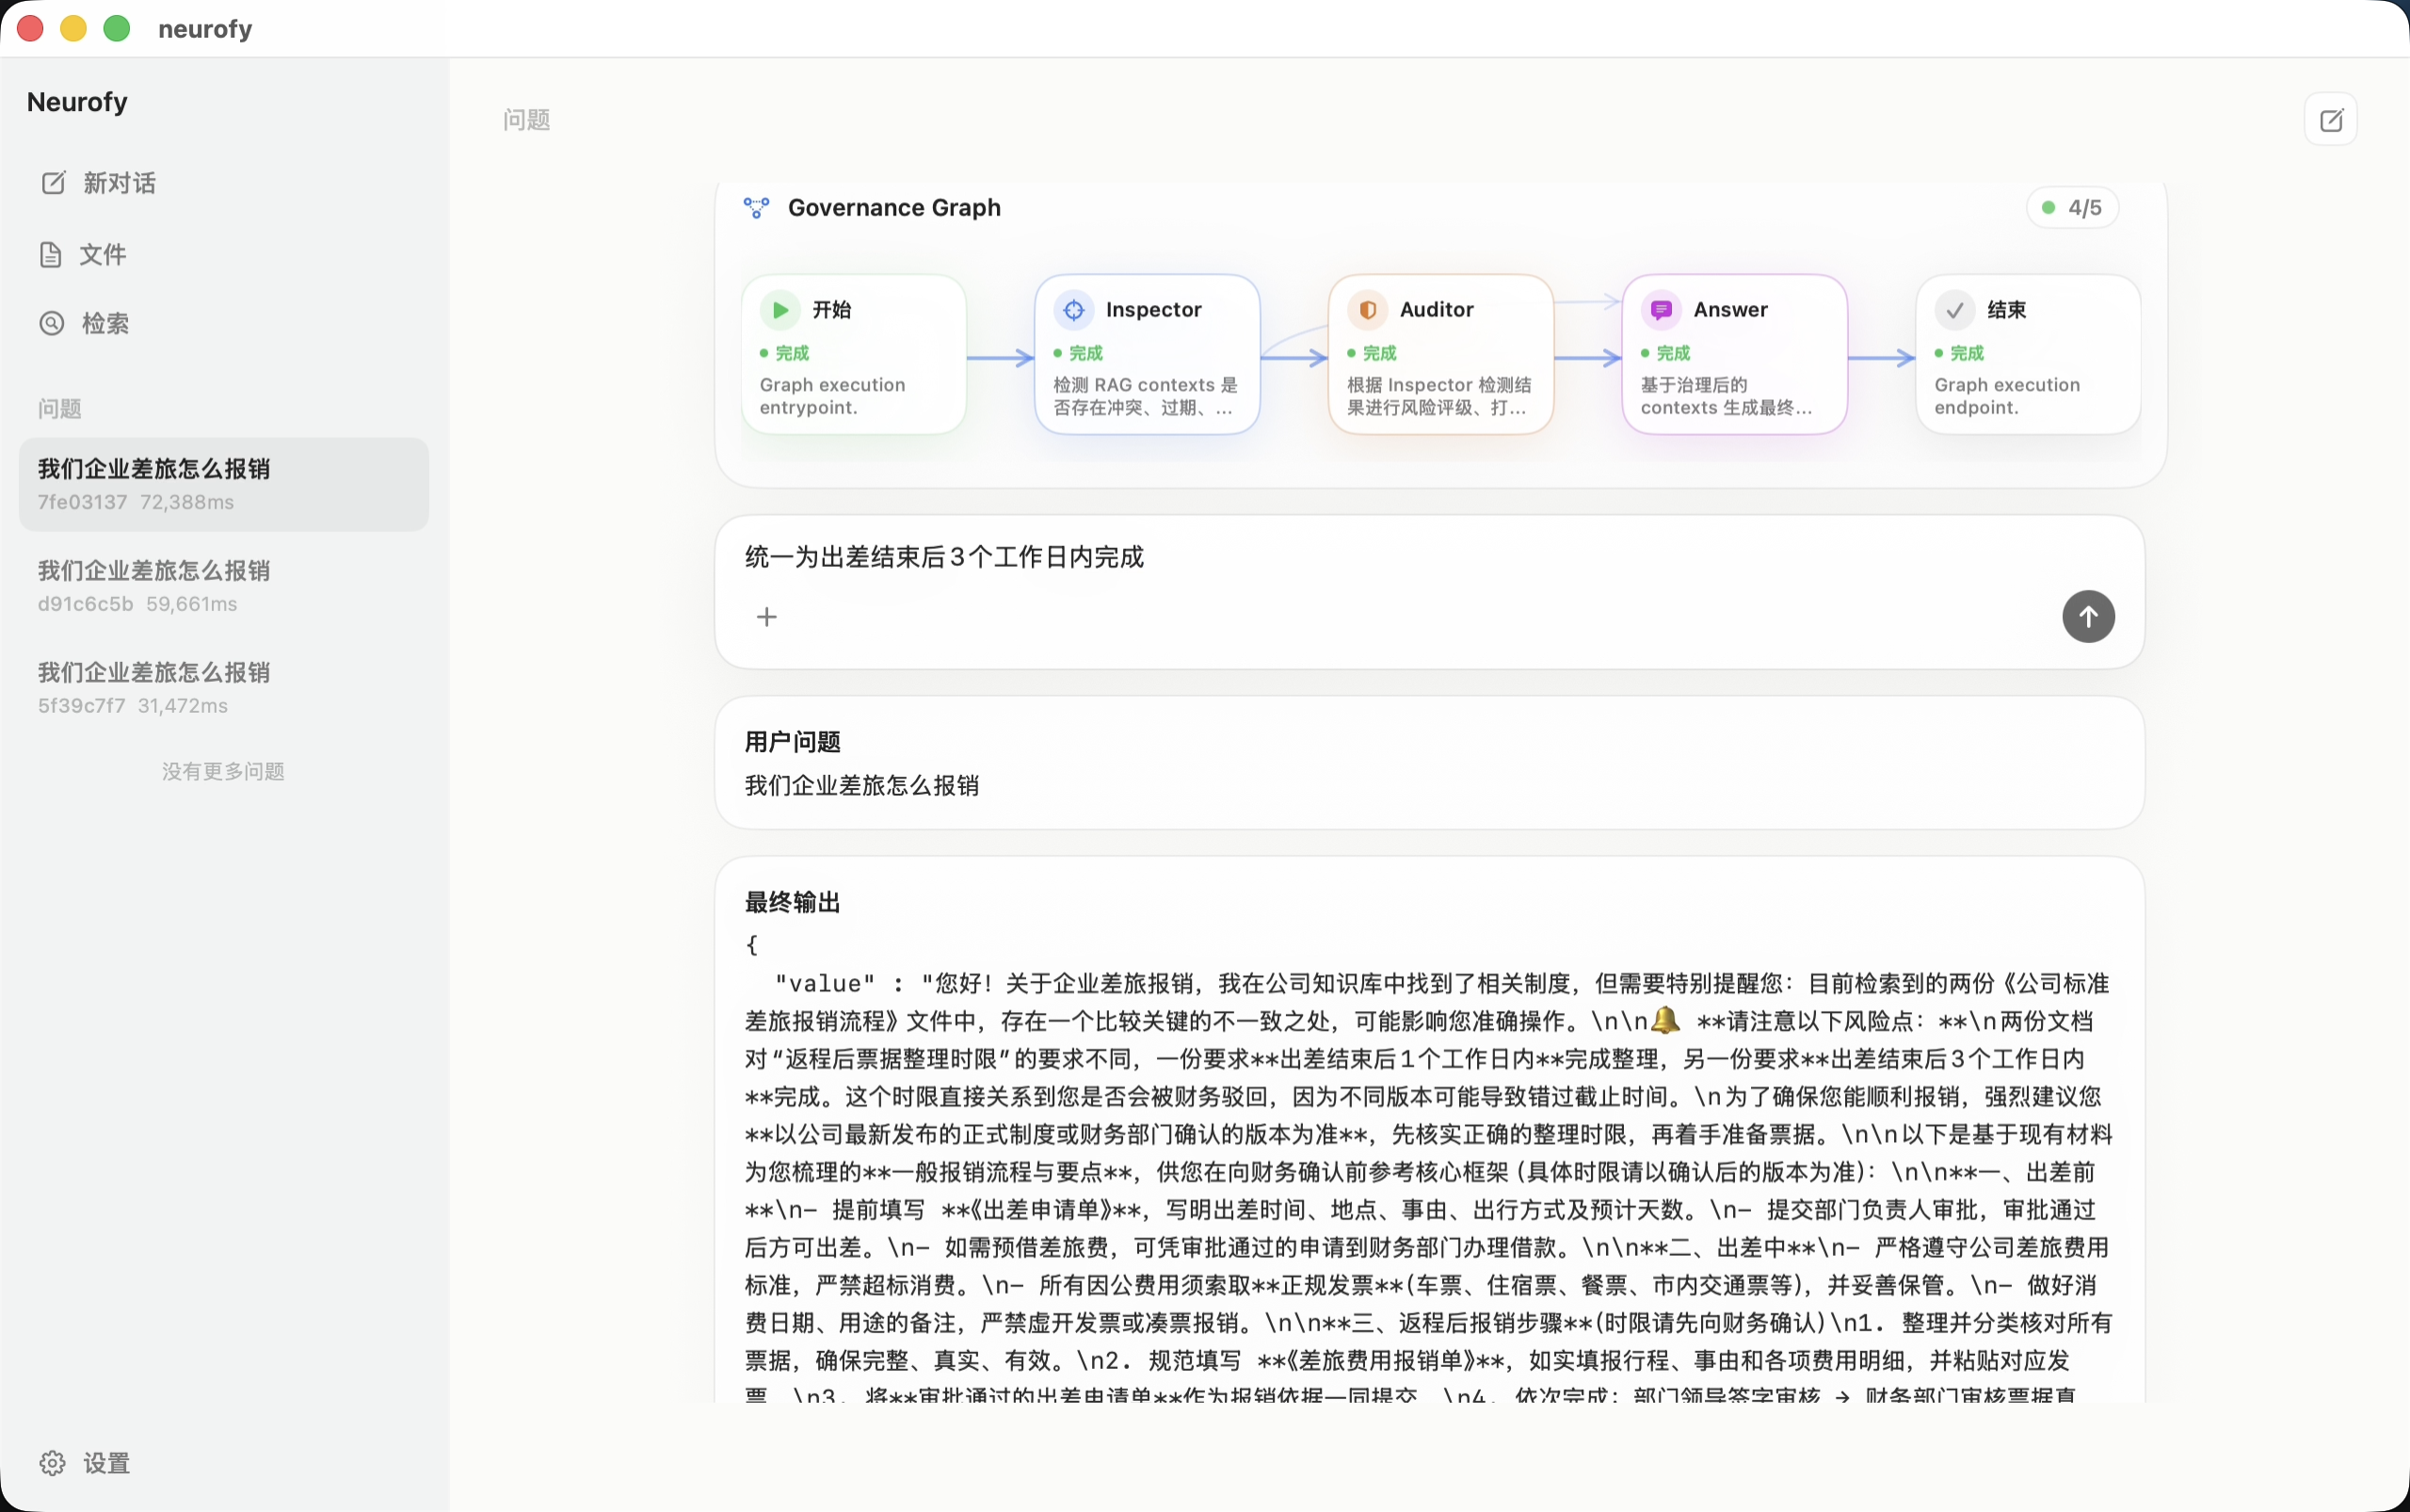
Task: Click the 完成 status on 结束 node
Action: 1959,353
